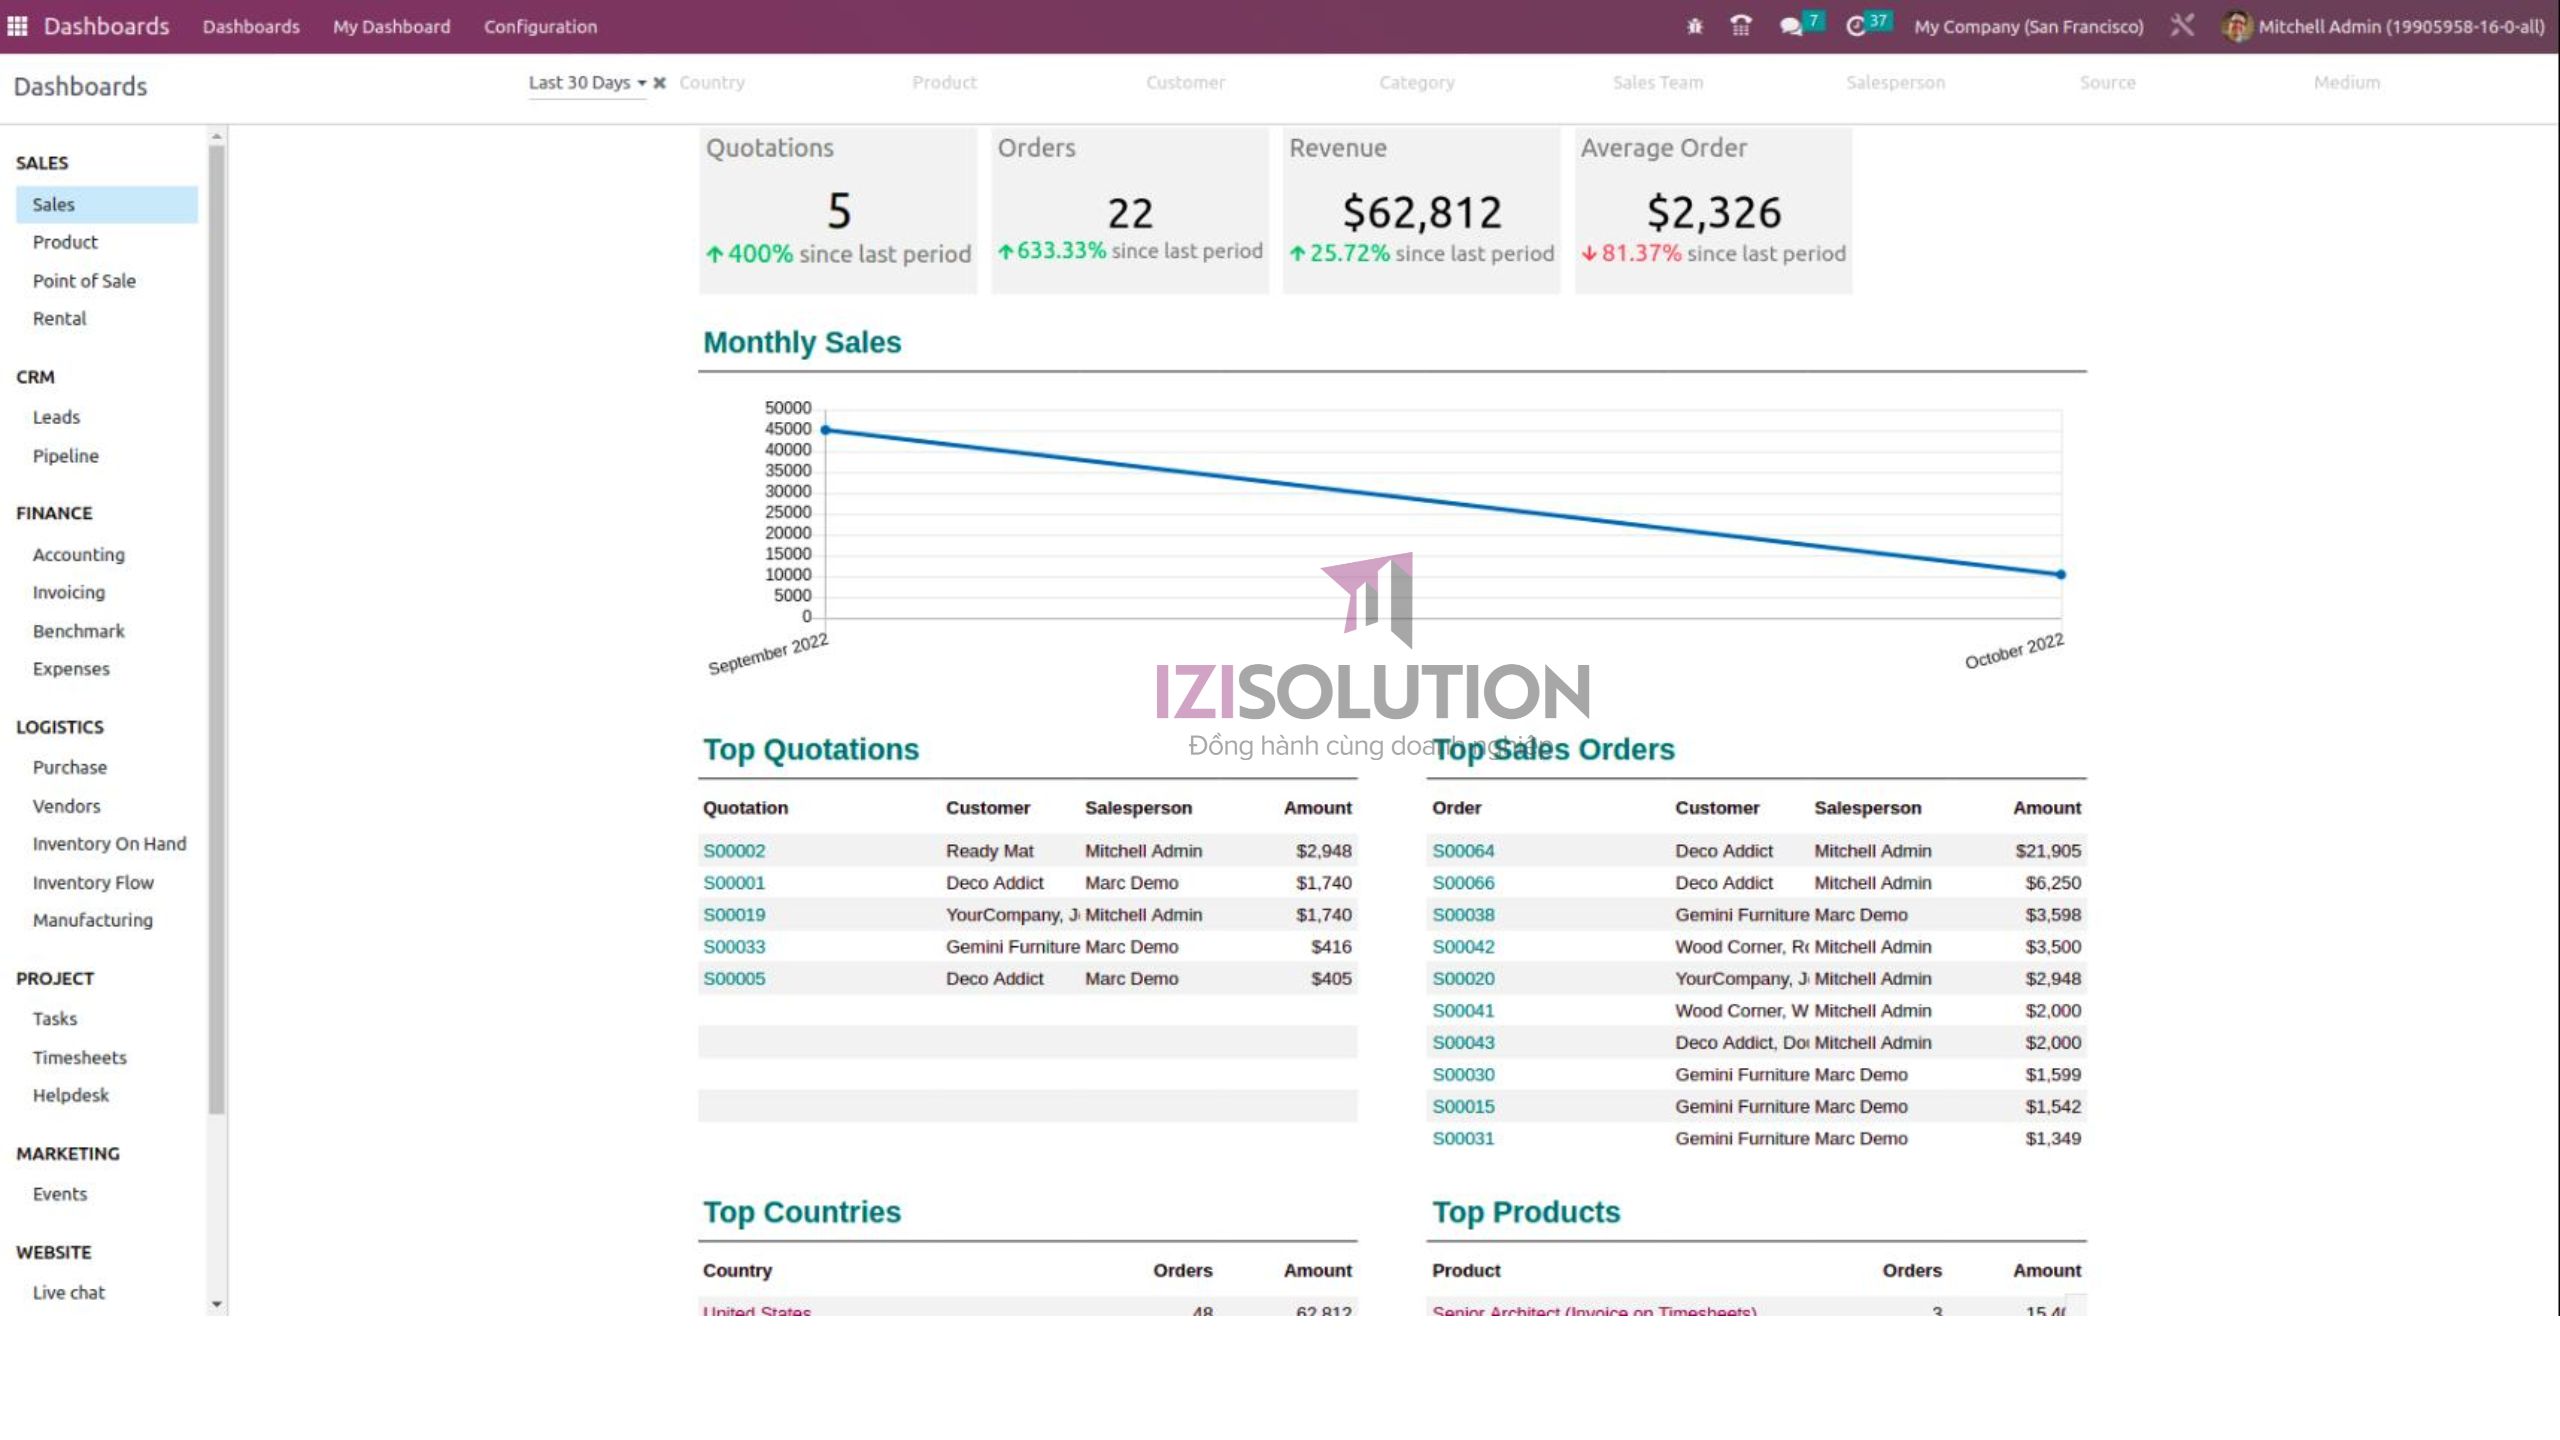Open the Country filter field

click(x=712, y=83)
